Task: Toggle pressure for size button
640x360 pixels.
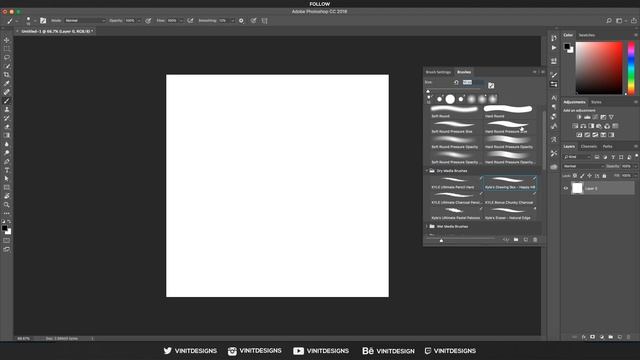Action: pyautogui.click(x=253, y=20)
